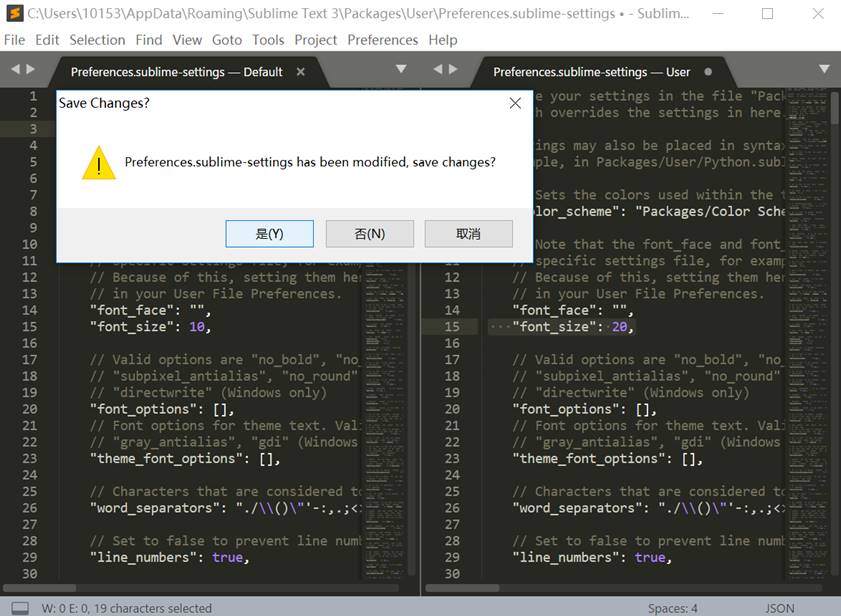Image resolution: width=841 pixels, height=616 pixels.
Task: Open Spaces: 4 indentation selector
Action: click(673, 608)
